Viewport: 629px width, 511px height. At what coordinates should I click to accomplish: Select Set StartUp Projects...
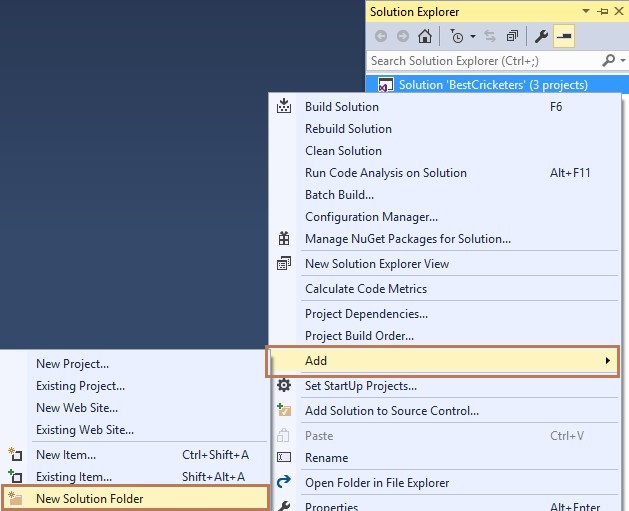click(445, 386)
